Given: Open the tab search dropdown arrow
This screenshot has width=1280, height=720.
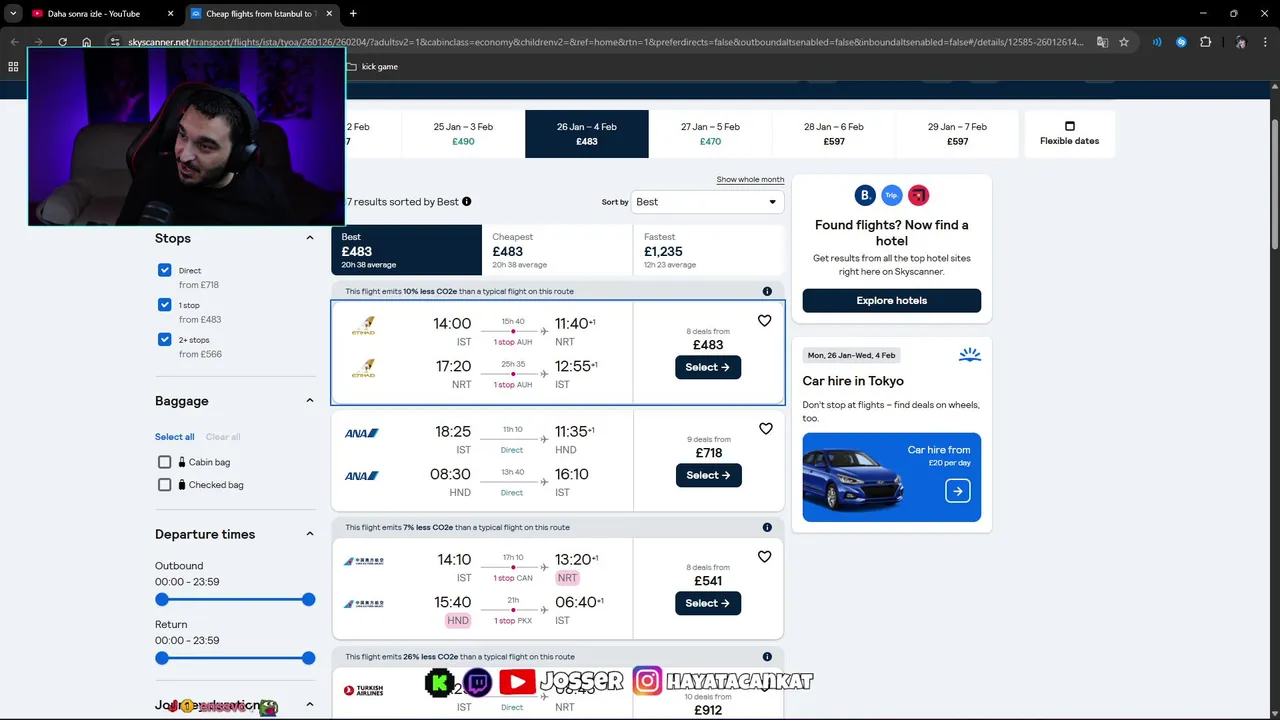Looking at the screenshot, I should (x=13, y=14).
